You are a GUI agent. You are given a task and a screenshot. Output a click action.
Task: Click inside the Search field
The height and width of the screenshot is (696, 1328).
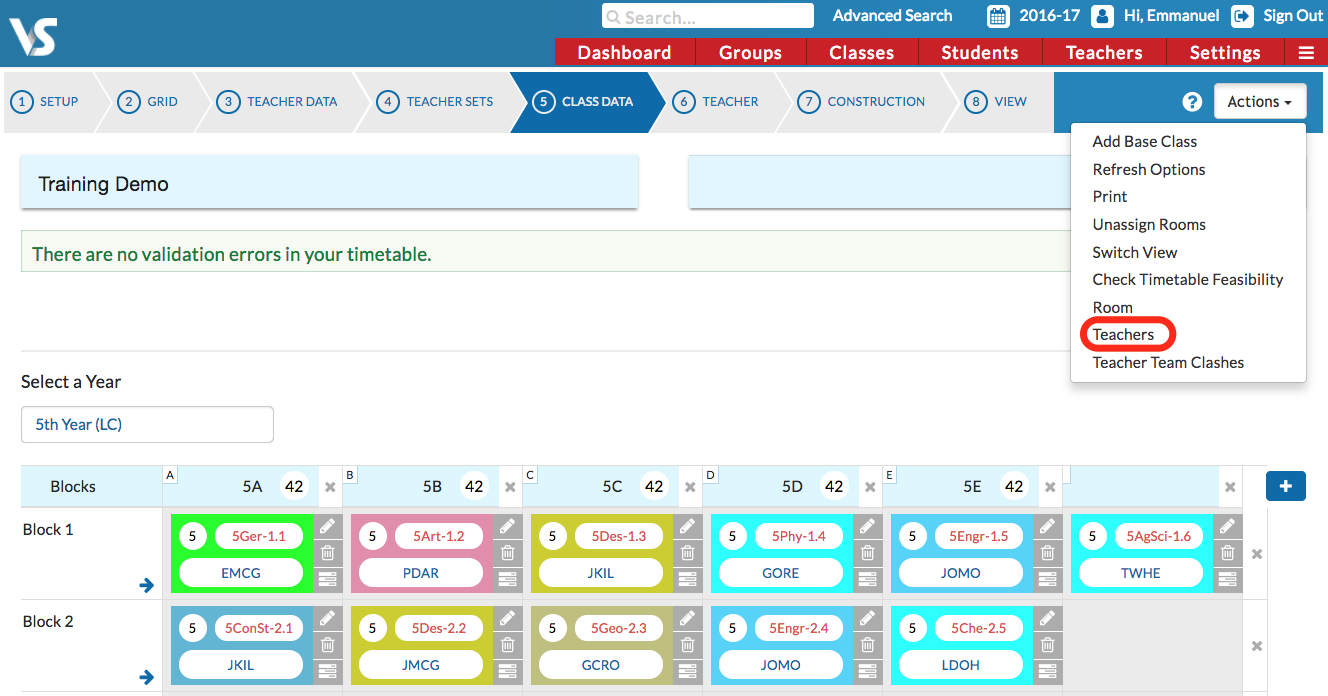point(707,16)
